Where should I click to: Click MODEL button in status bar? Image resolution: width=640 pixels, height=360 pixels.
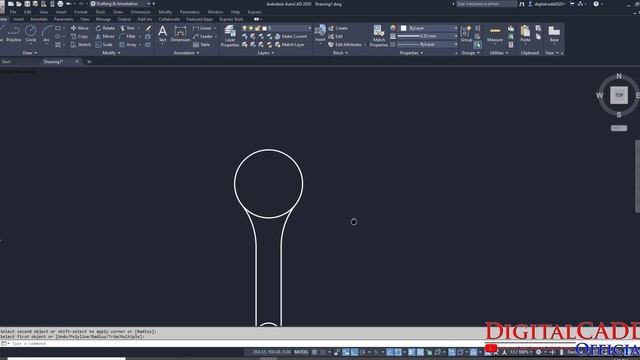pos(301,352)
